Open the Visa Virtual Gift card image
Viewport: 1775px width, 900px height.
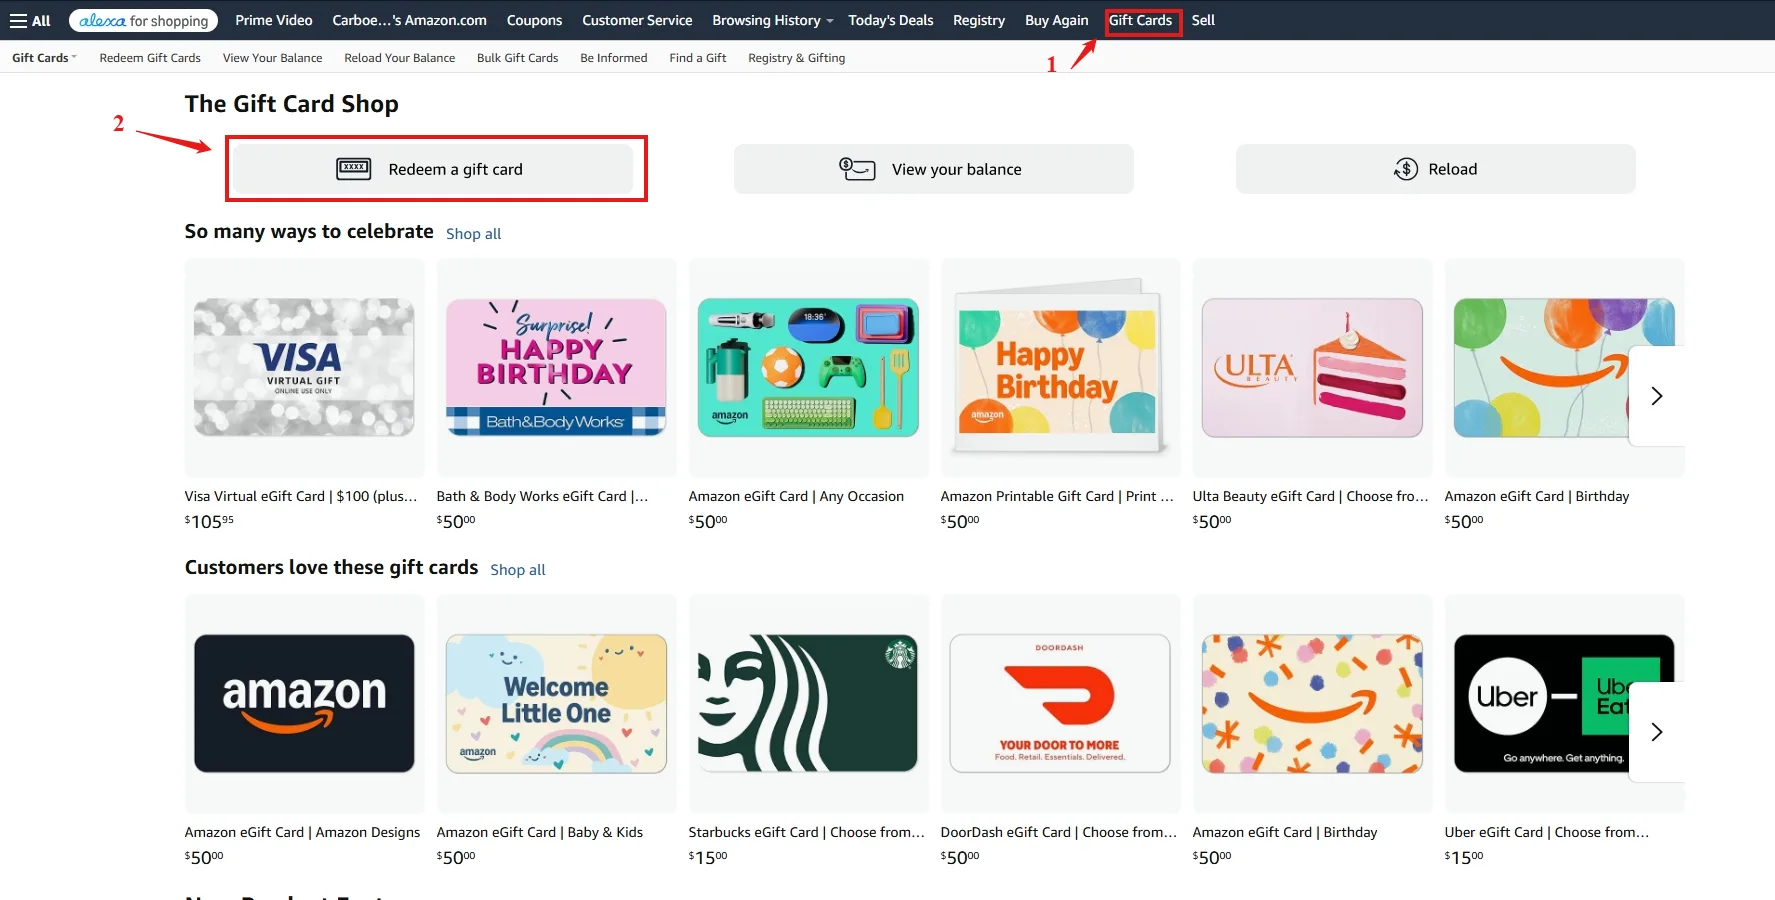point(304,367)
